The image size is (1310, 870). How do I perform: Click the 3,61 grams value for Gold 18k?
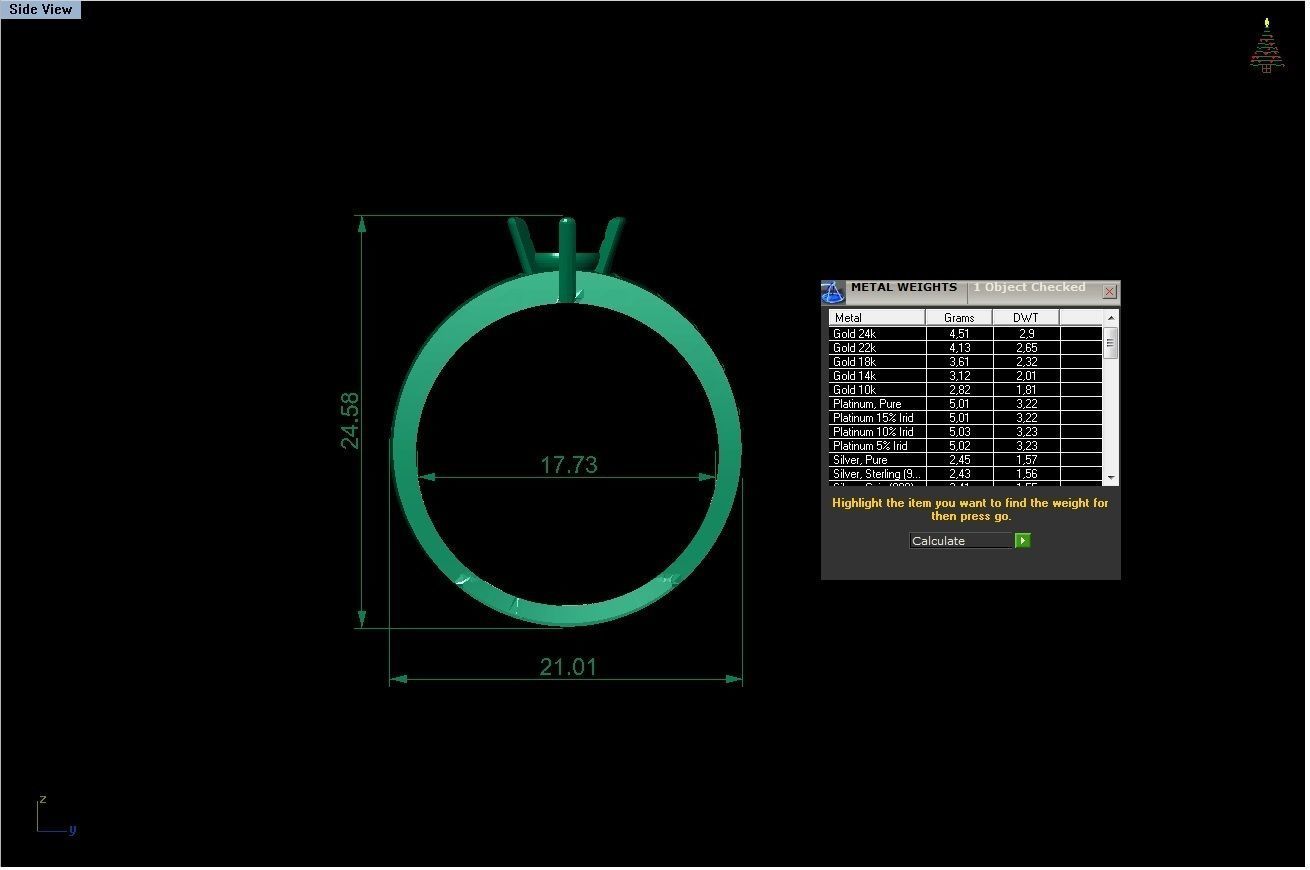click(x=959, y=362)
